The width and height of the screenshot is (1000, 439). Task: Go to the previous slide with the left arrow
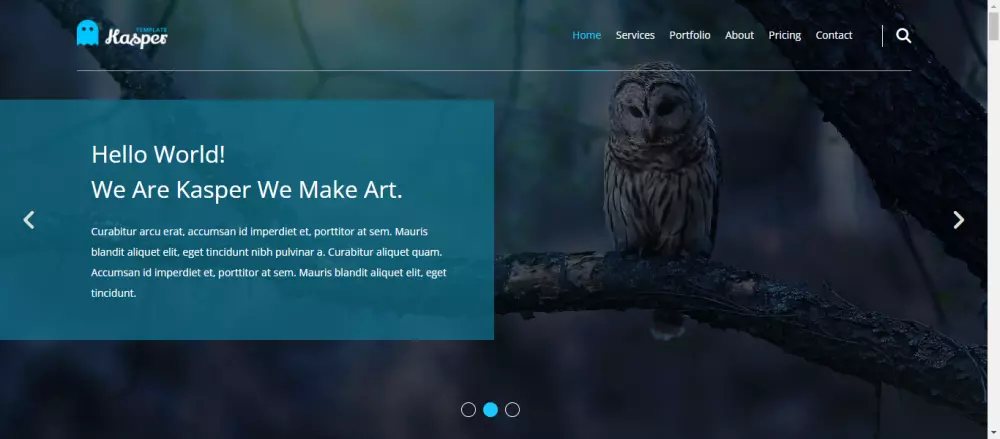pyautogui.click(x=29, y=220)
